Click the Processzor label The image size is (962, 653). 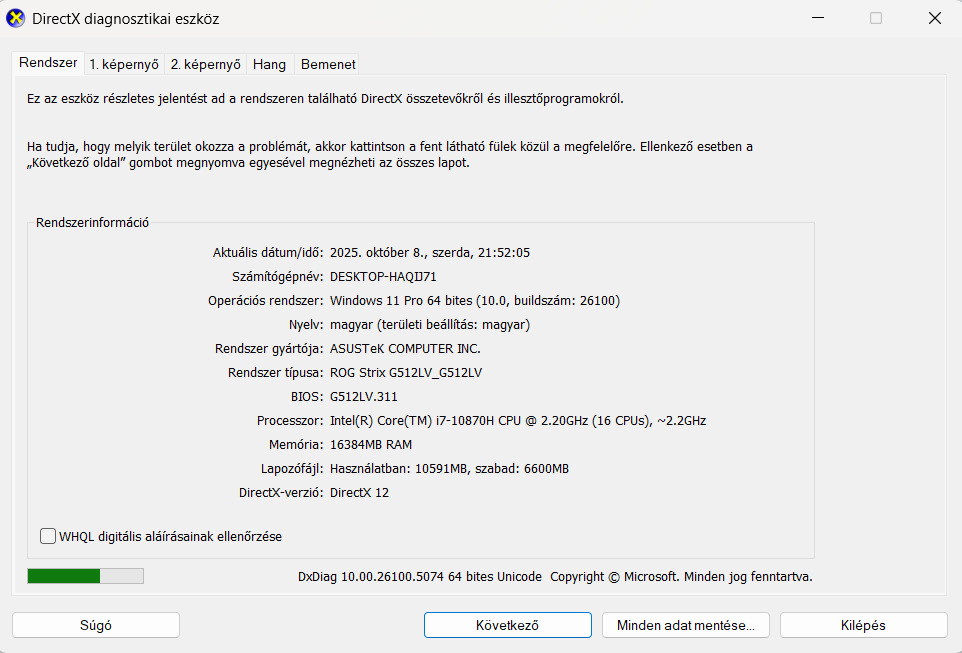pos(290,420)
